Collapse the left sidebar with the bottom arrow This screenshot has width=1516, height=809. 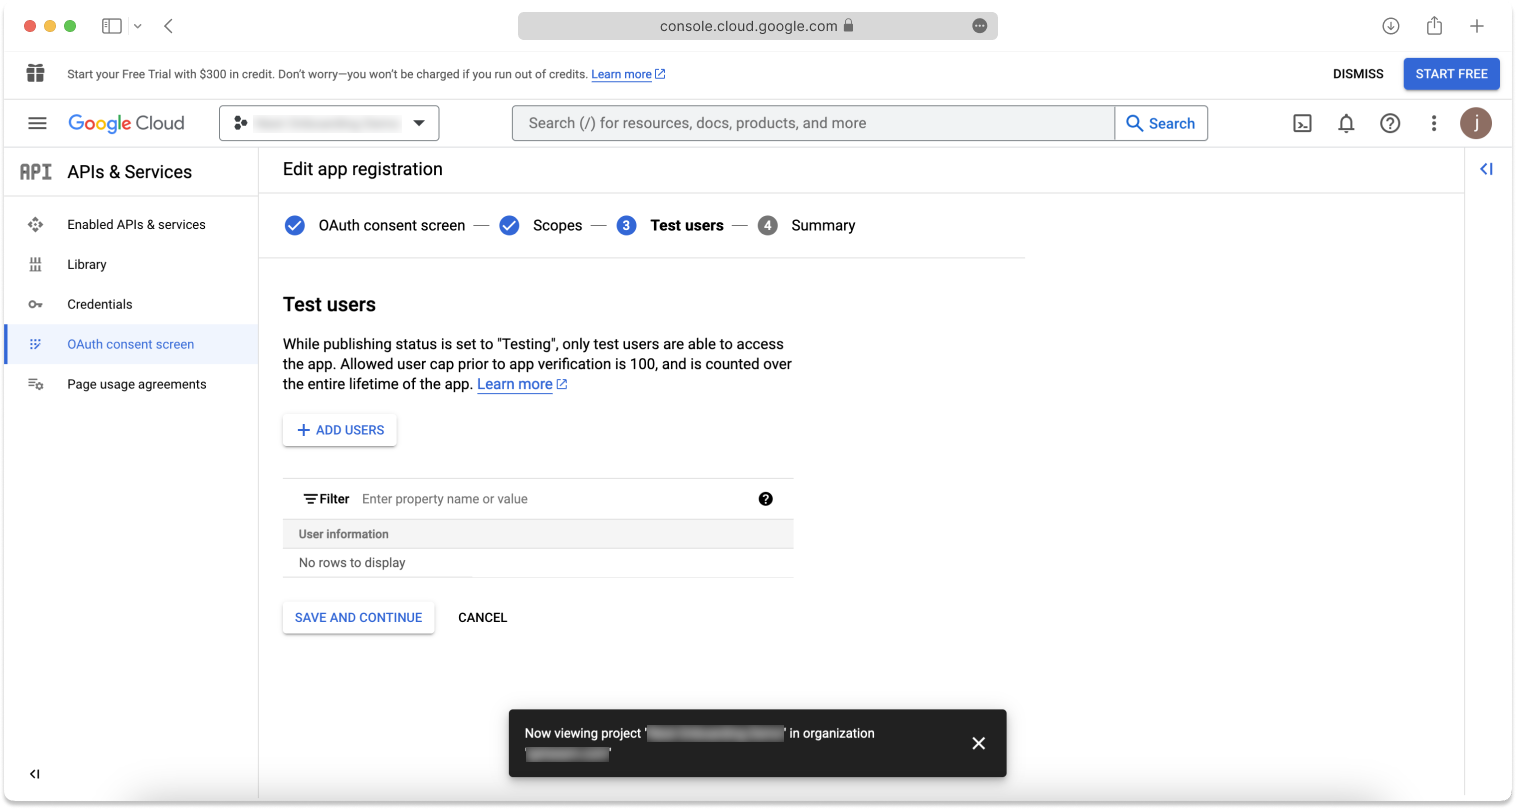34,773
